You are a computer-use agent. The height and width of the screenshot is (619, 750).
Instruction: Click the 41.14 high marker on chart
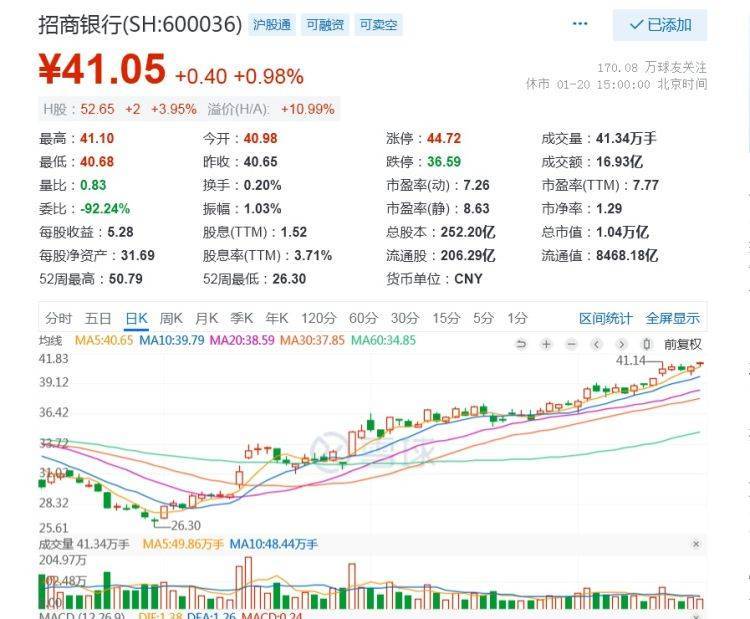[x=631, y=360]
